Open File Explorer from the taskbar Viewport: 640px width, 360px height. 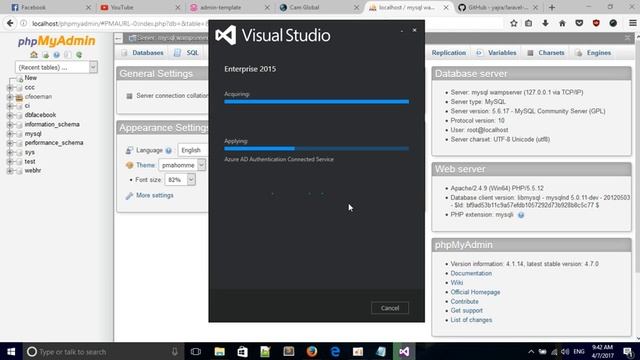220,351
